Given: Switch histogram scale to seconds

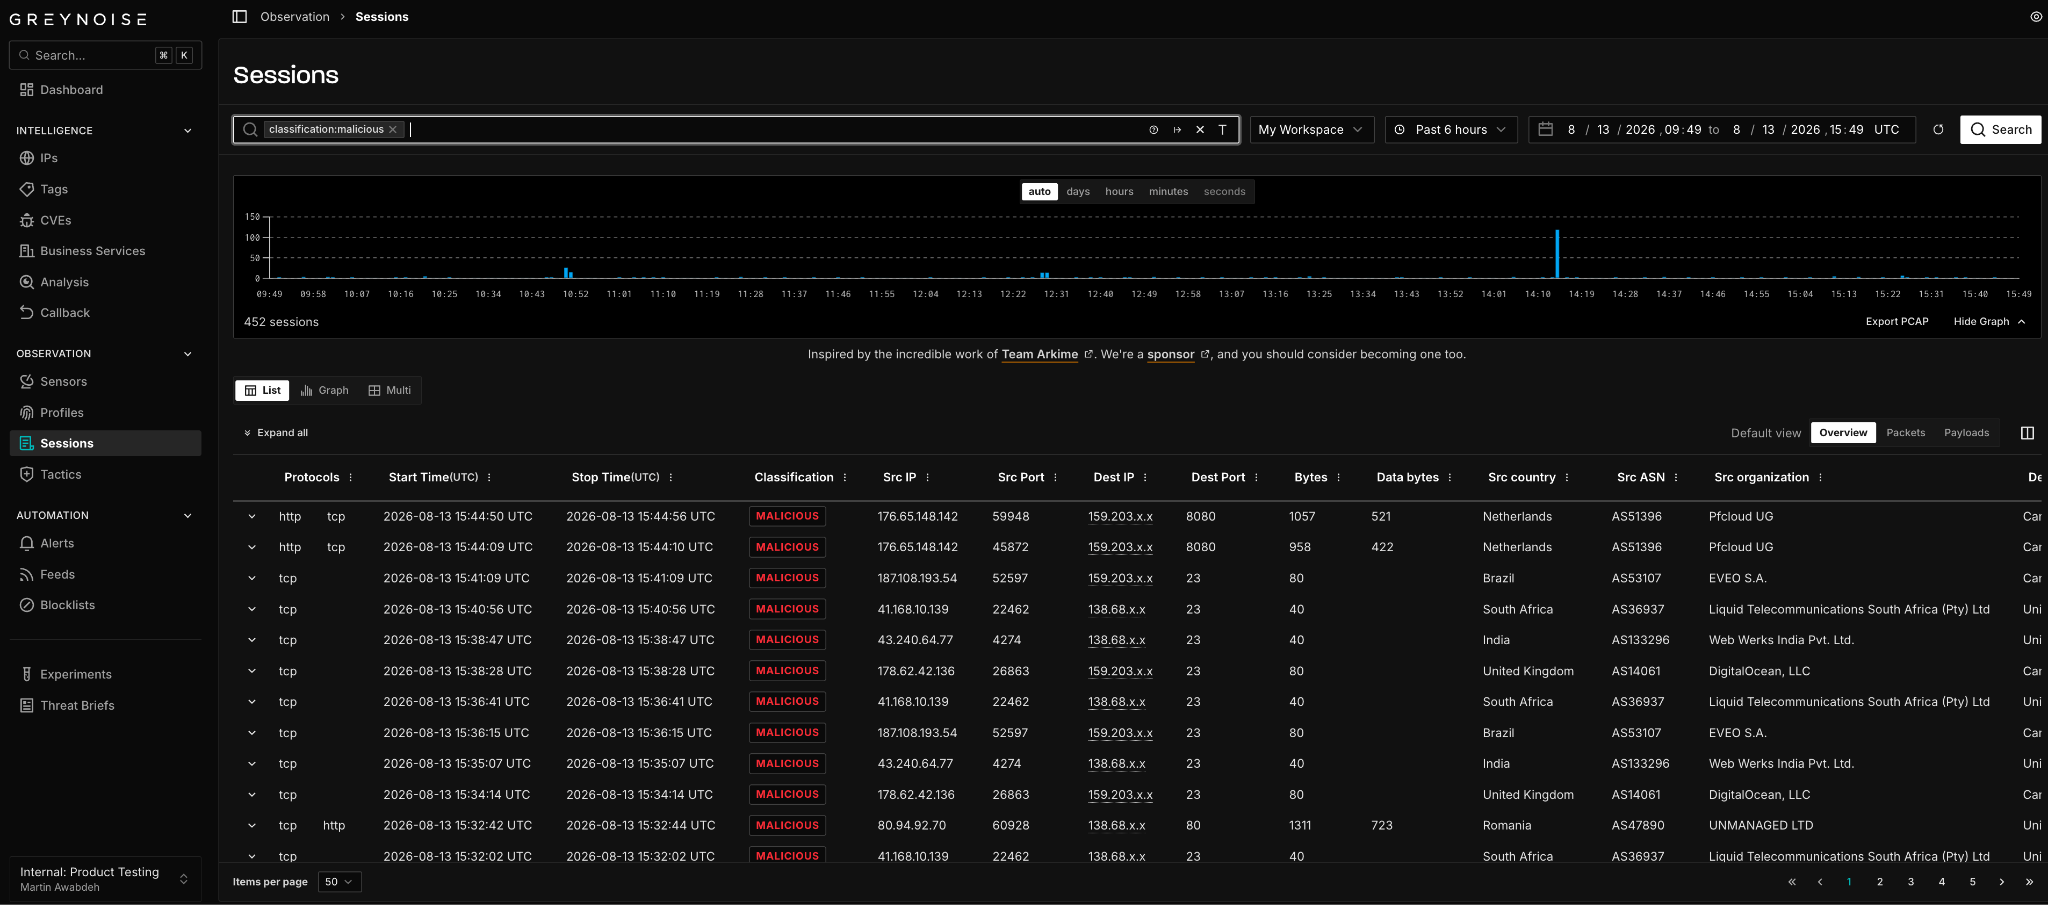Looking at the screenshot, I should pos(1224,192).
